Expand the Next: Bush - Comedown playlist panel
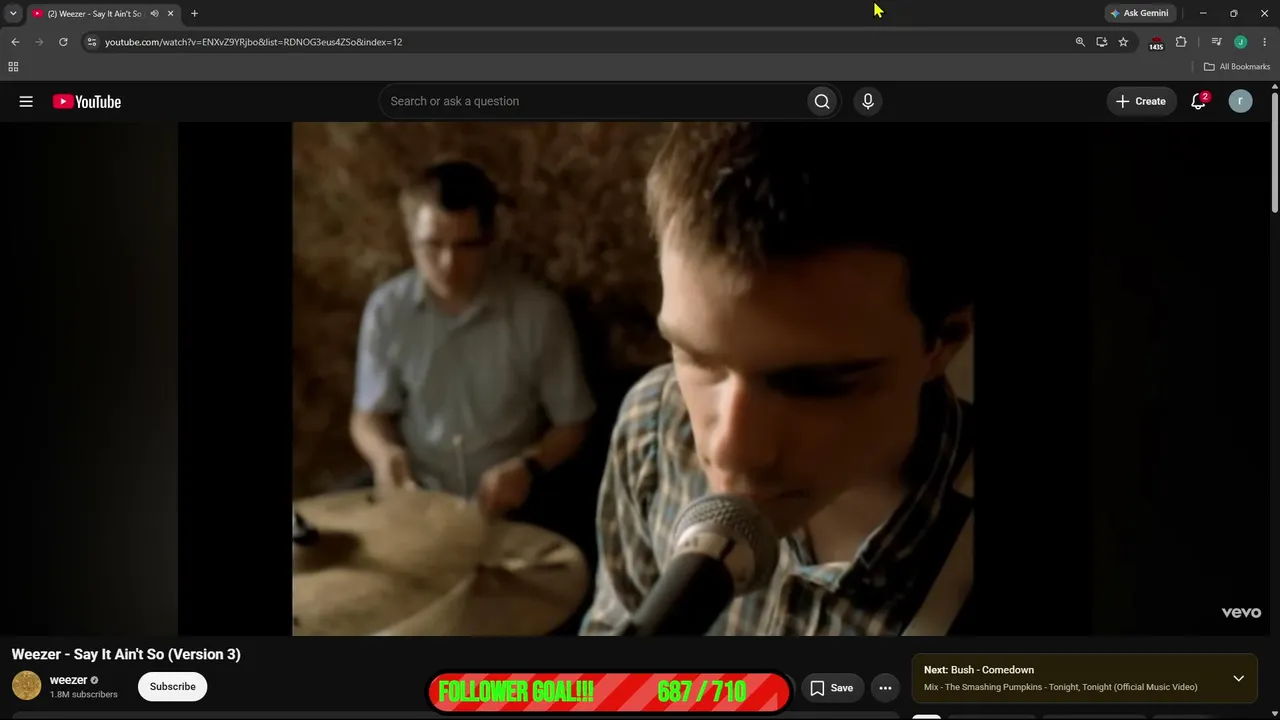 click(x=1238, y=678)
